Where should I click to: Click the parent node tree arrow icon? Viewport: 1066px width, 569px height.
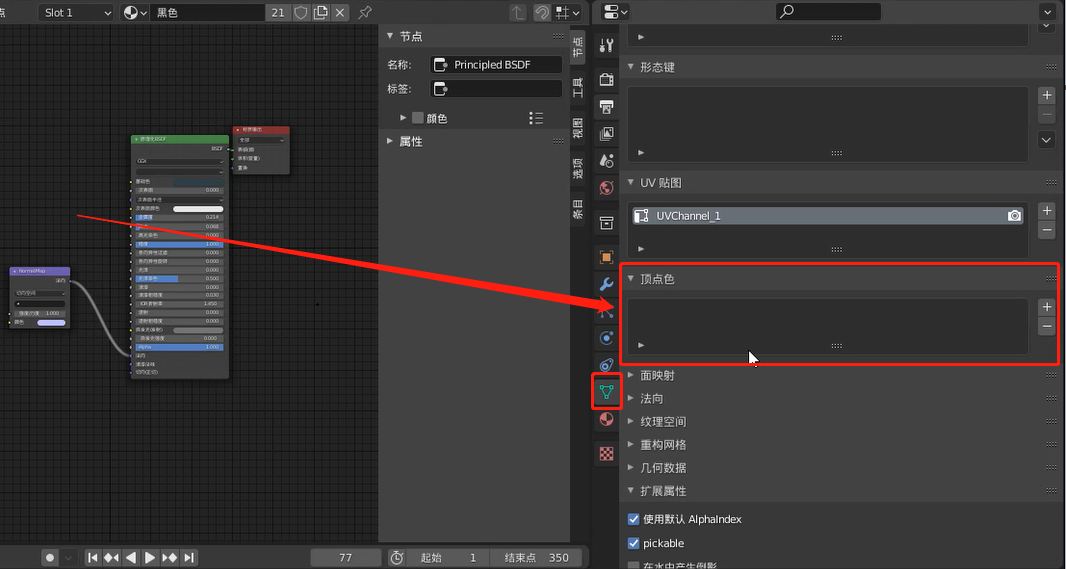point(518,12)
